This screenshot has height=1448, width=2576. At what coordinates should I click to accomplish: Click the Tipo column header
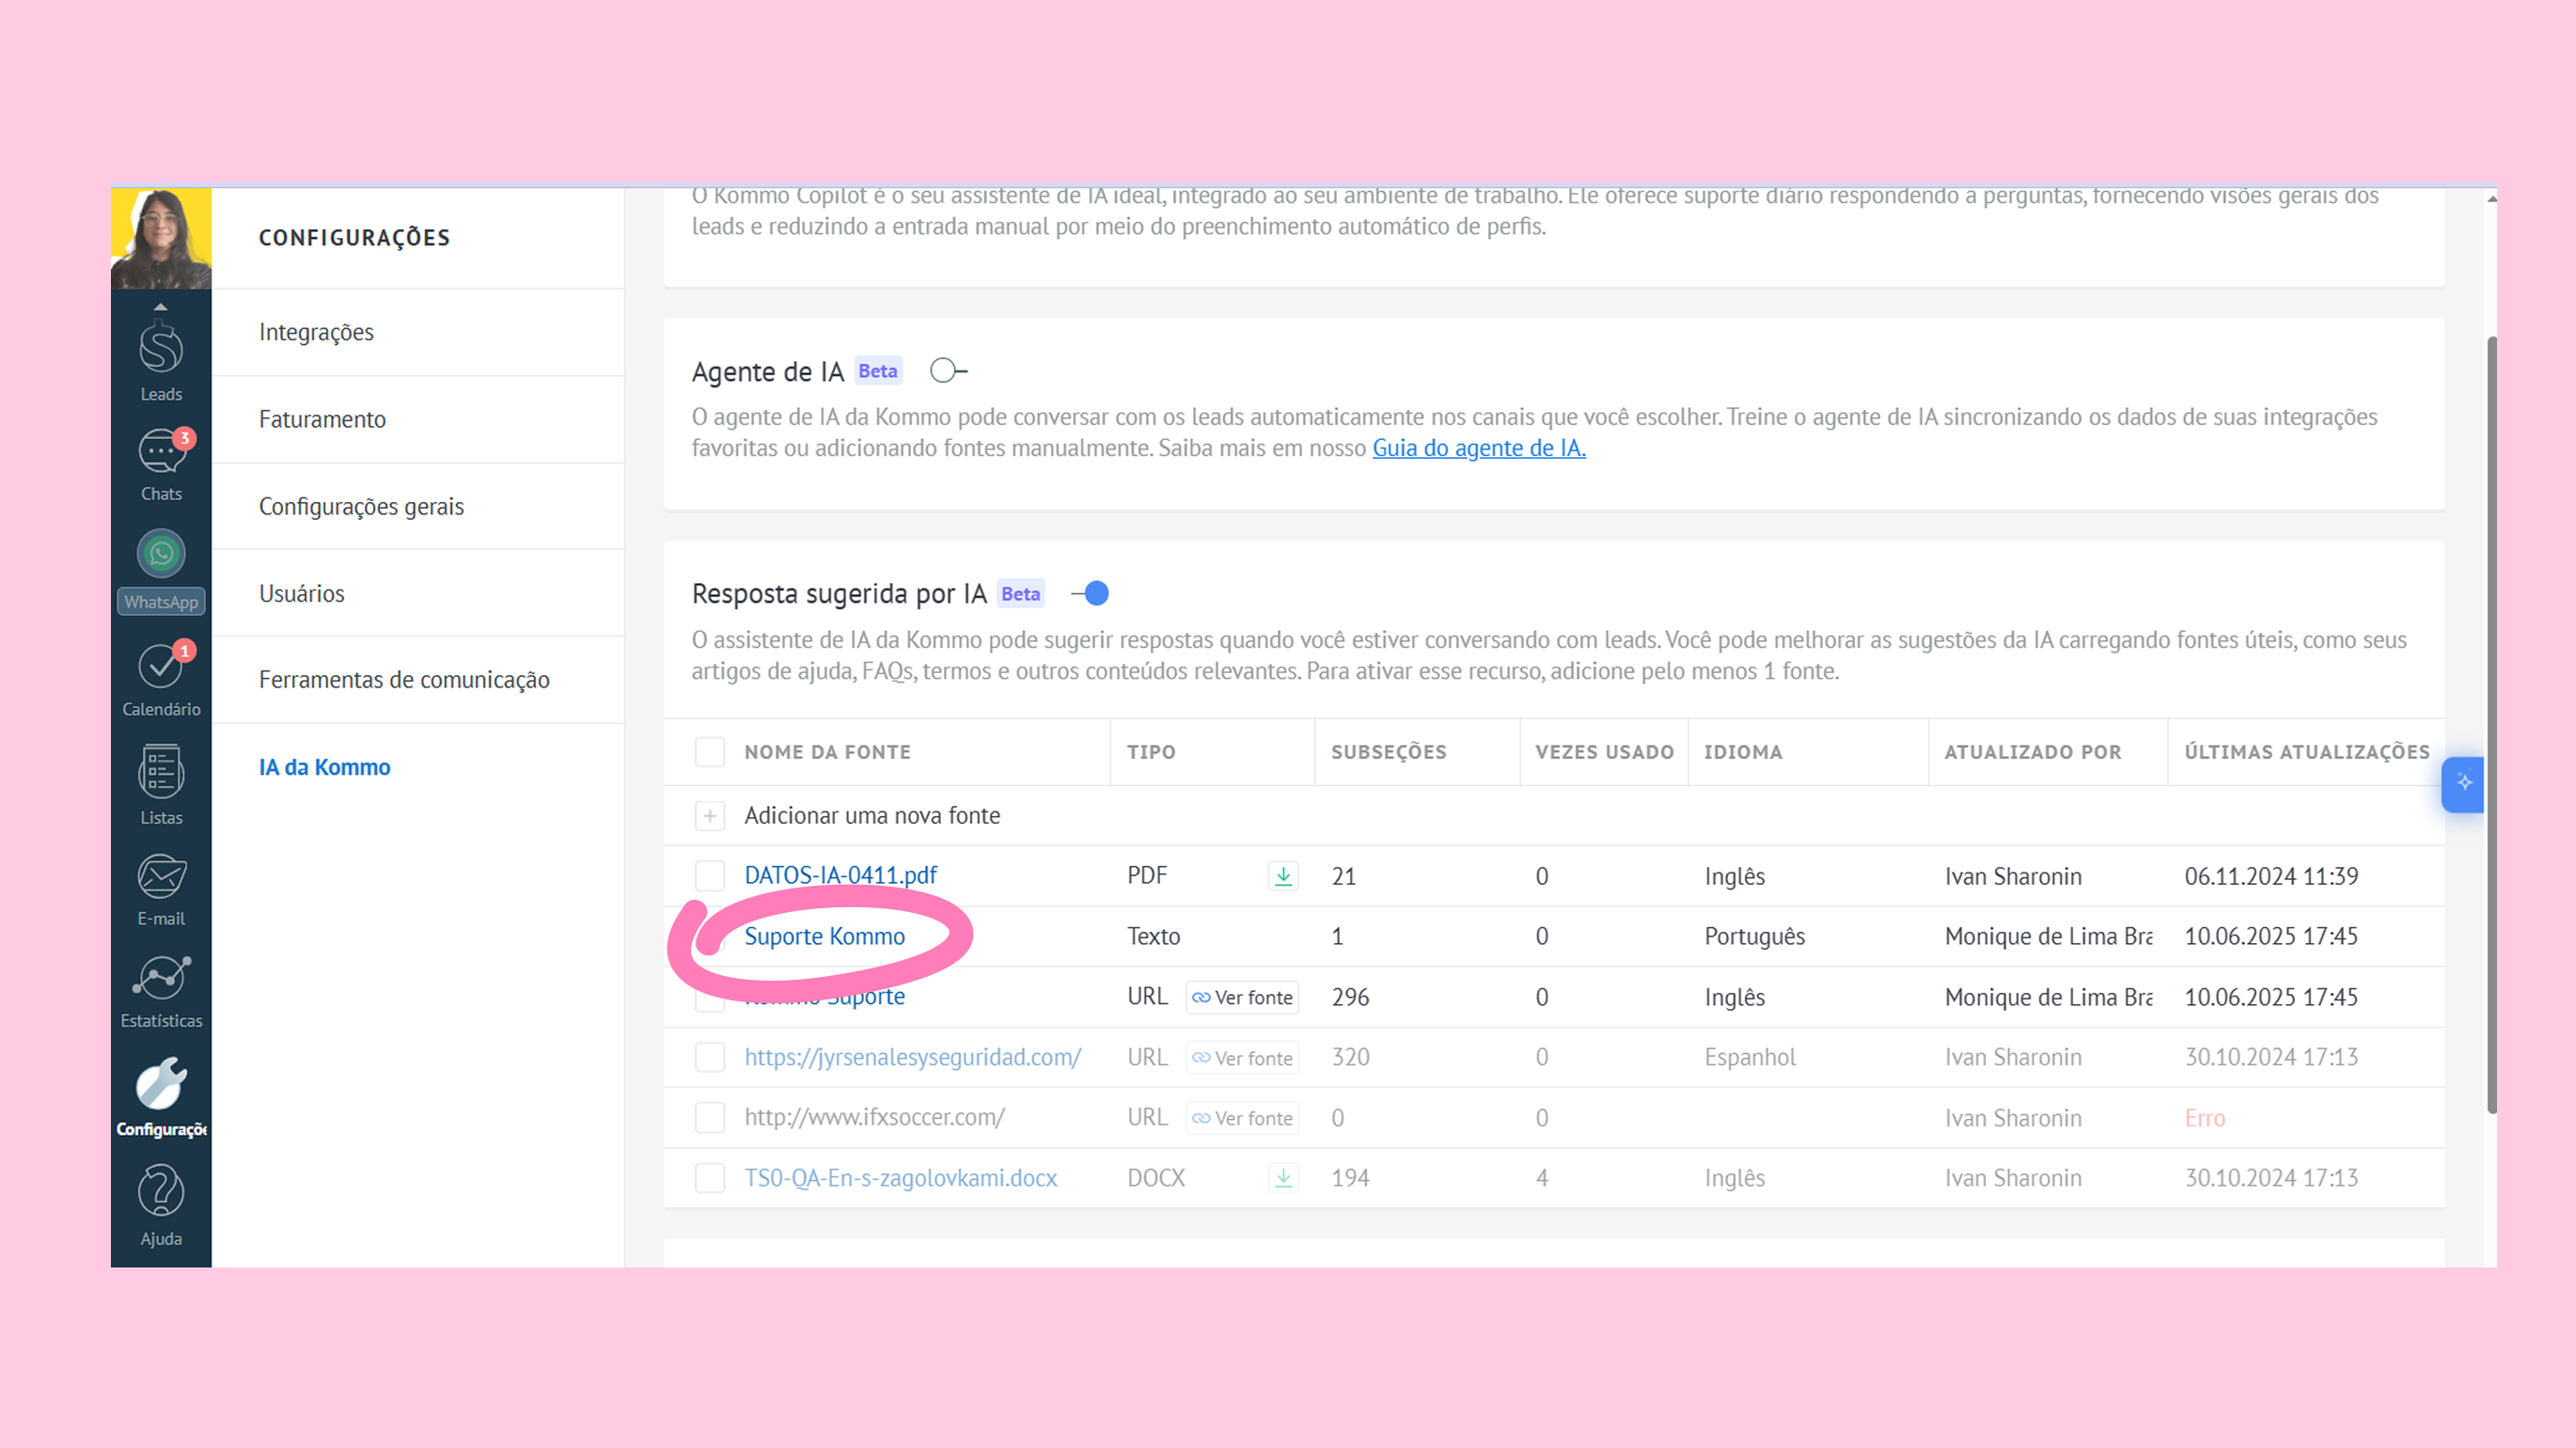1151,752
